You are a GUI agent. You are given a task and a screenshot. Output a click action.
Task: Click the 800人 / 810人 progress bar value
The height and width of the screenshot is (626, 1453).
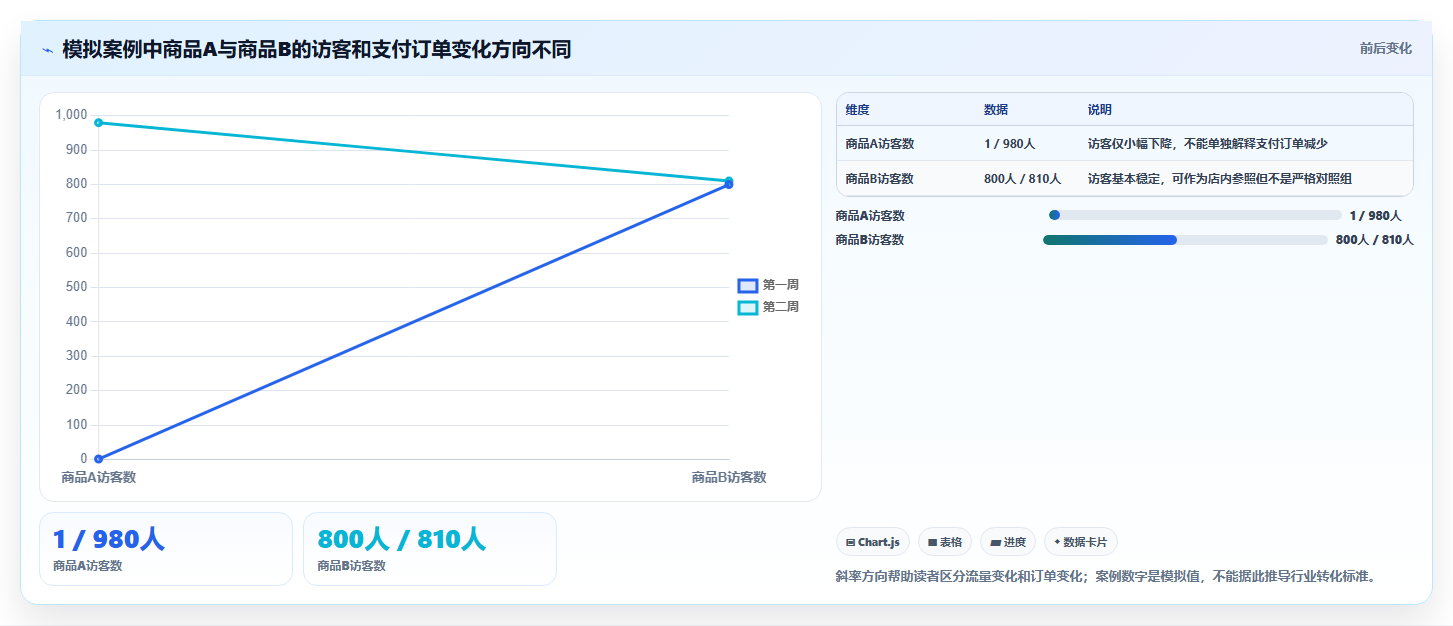coord(1375,240)
